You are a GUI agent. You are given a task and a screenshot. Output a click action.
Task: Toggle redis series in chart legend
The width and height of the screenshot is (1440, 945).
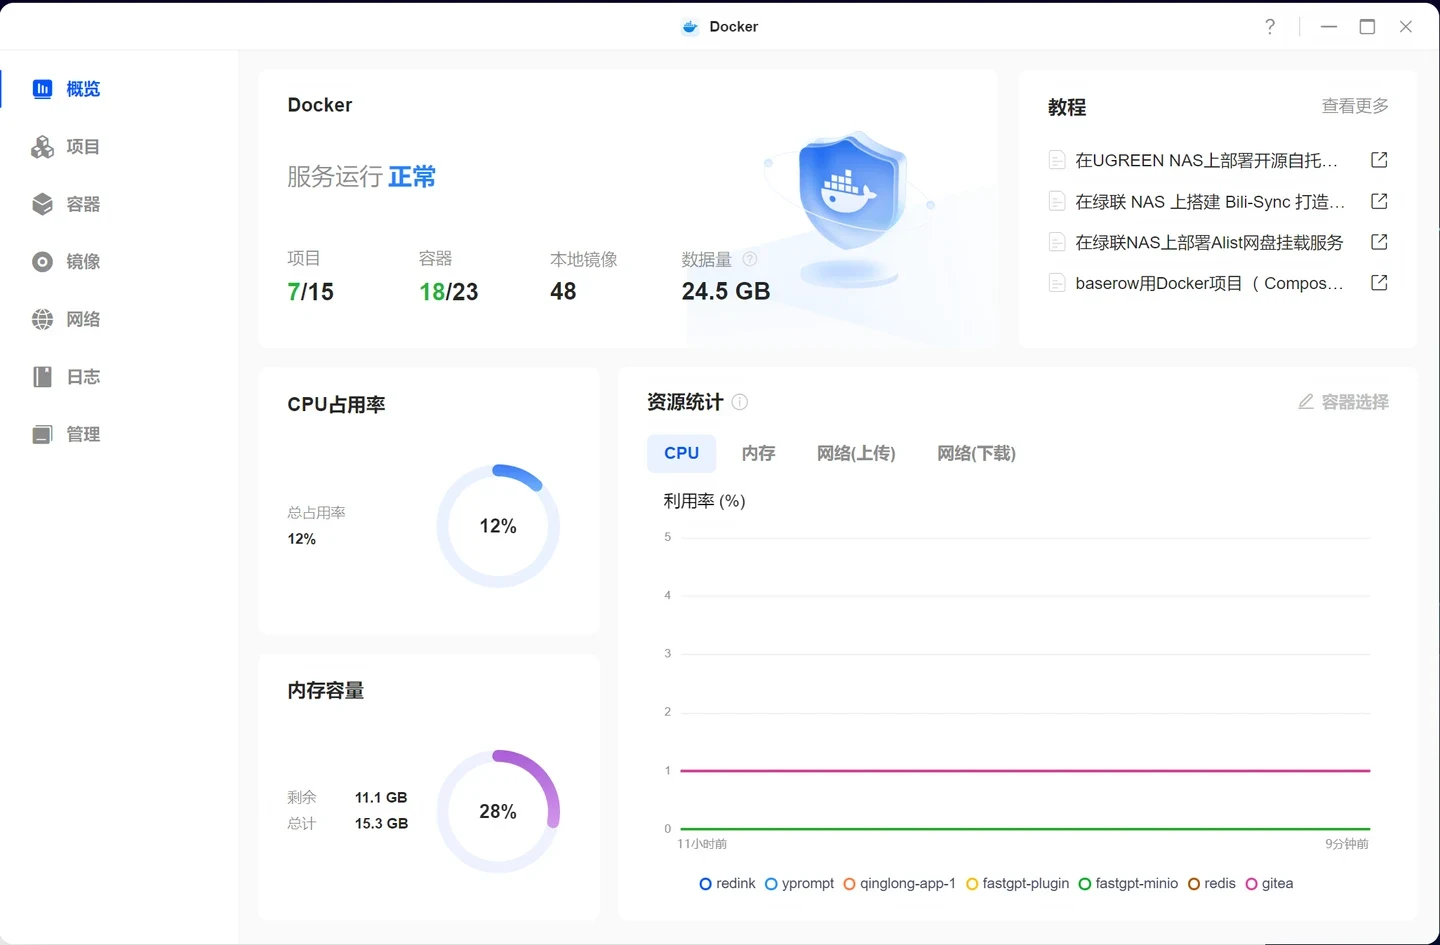(1212, 884)
